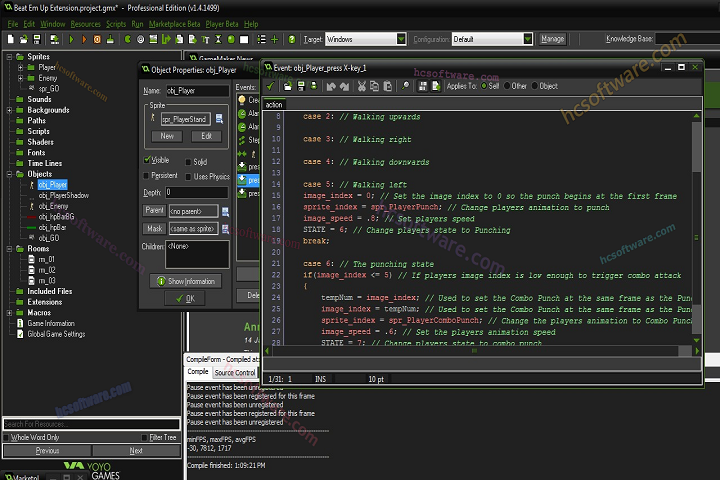Create a new project from toolbar
Image resolution: width=720 pixels, height=480 pixels.
11,40
